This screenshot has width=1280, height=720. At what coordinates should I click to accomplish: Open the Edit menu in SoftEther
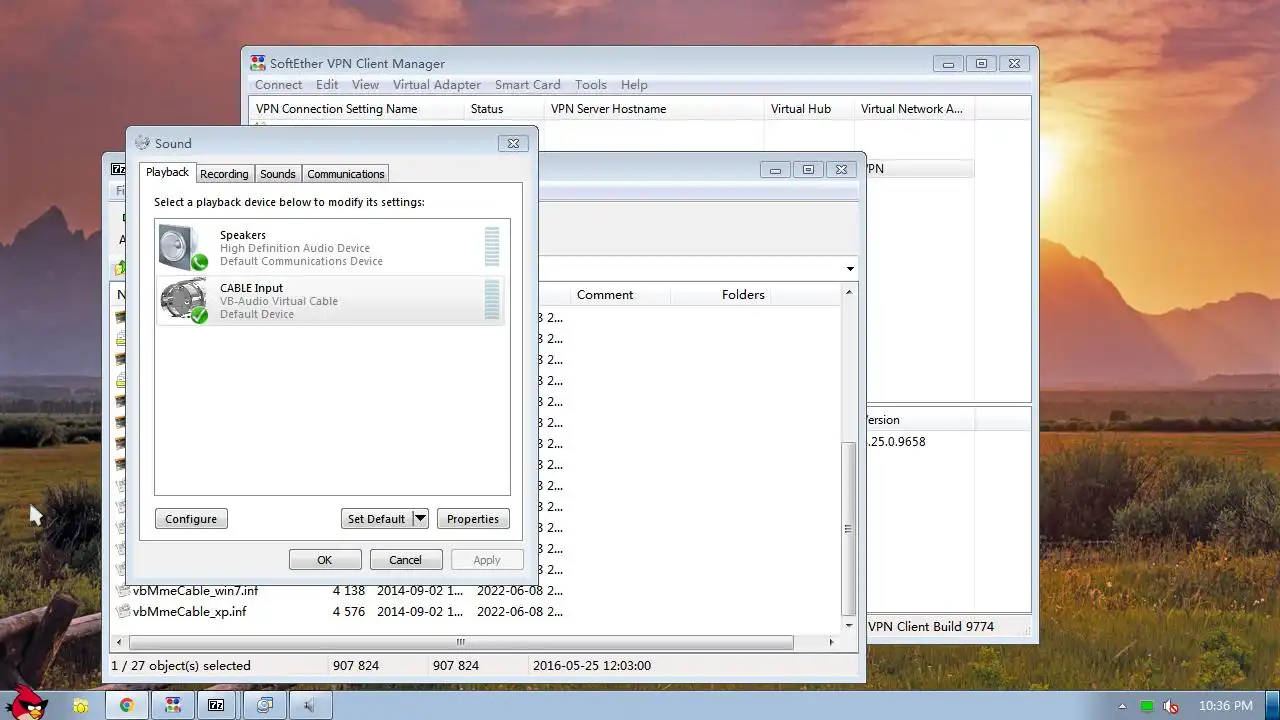point(327,85)
